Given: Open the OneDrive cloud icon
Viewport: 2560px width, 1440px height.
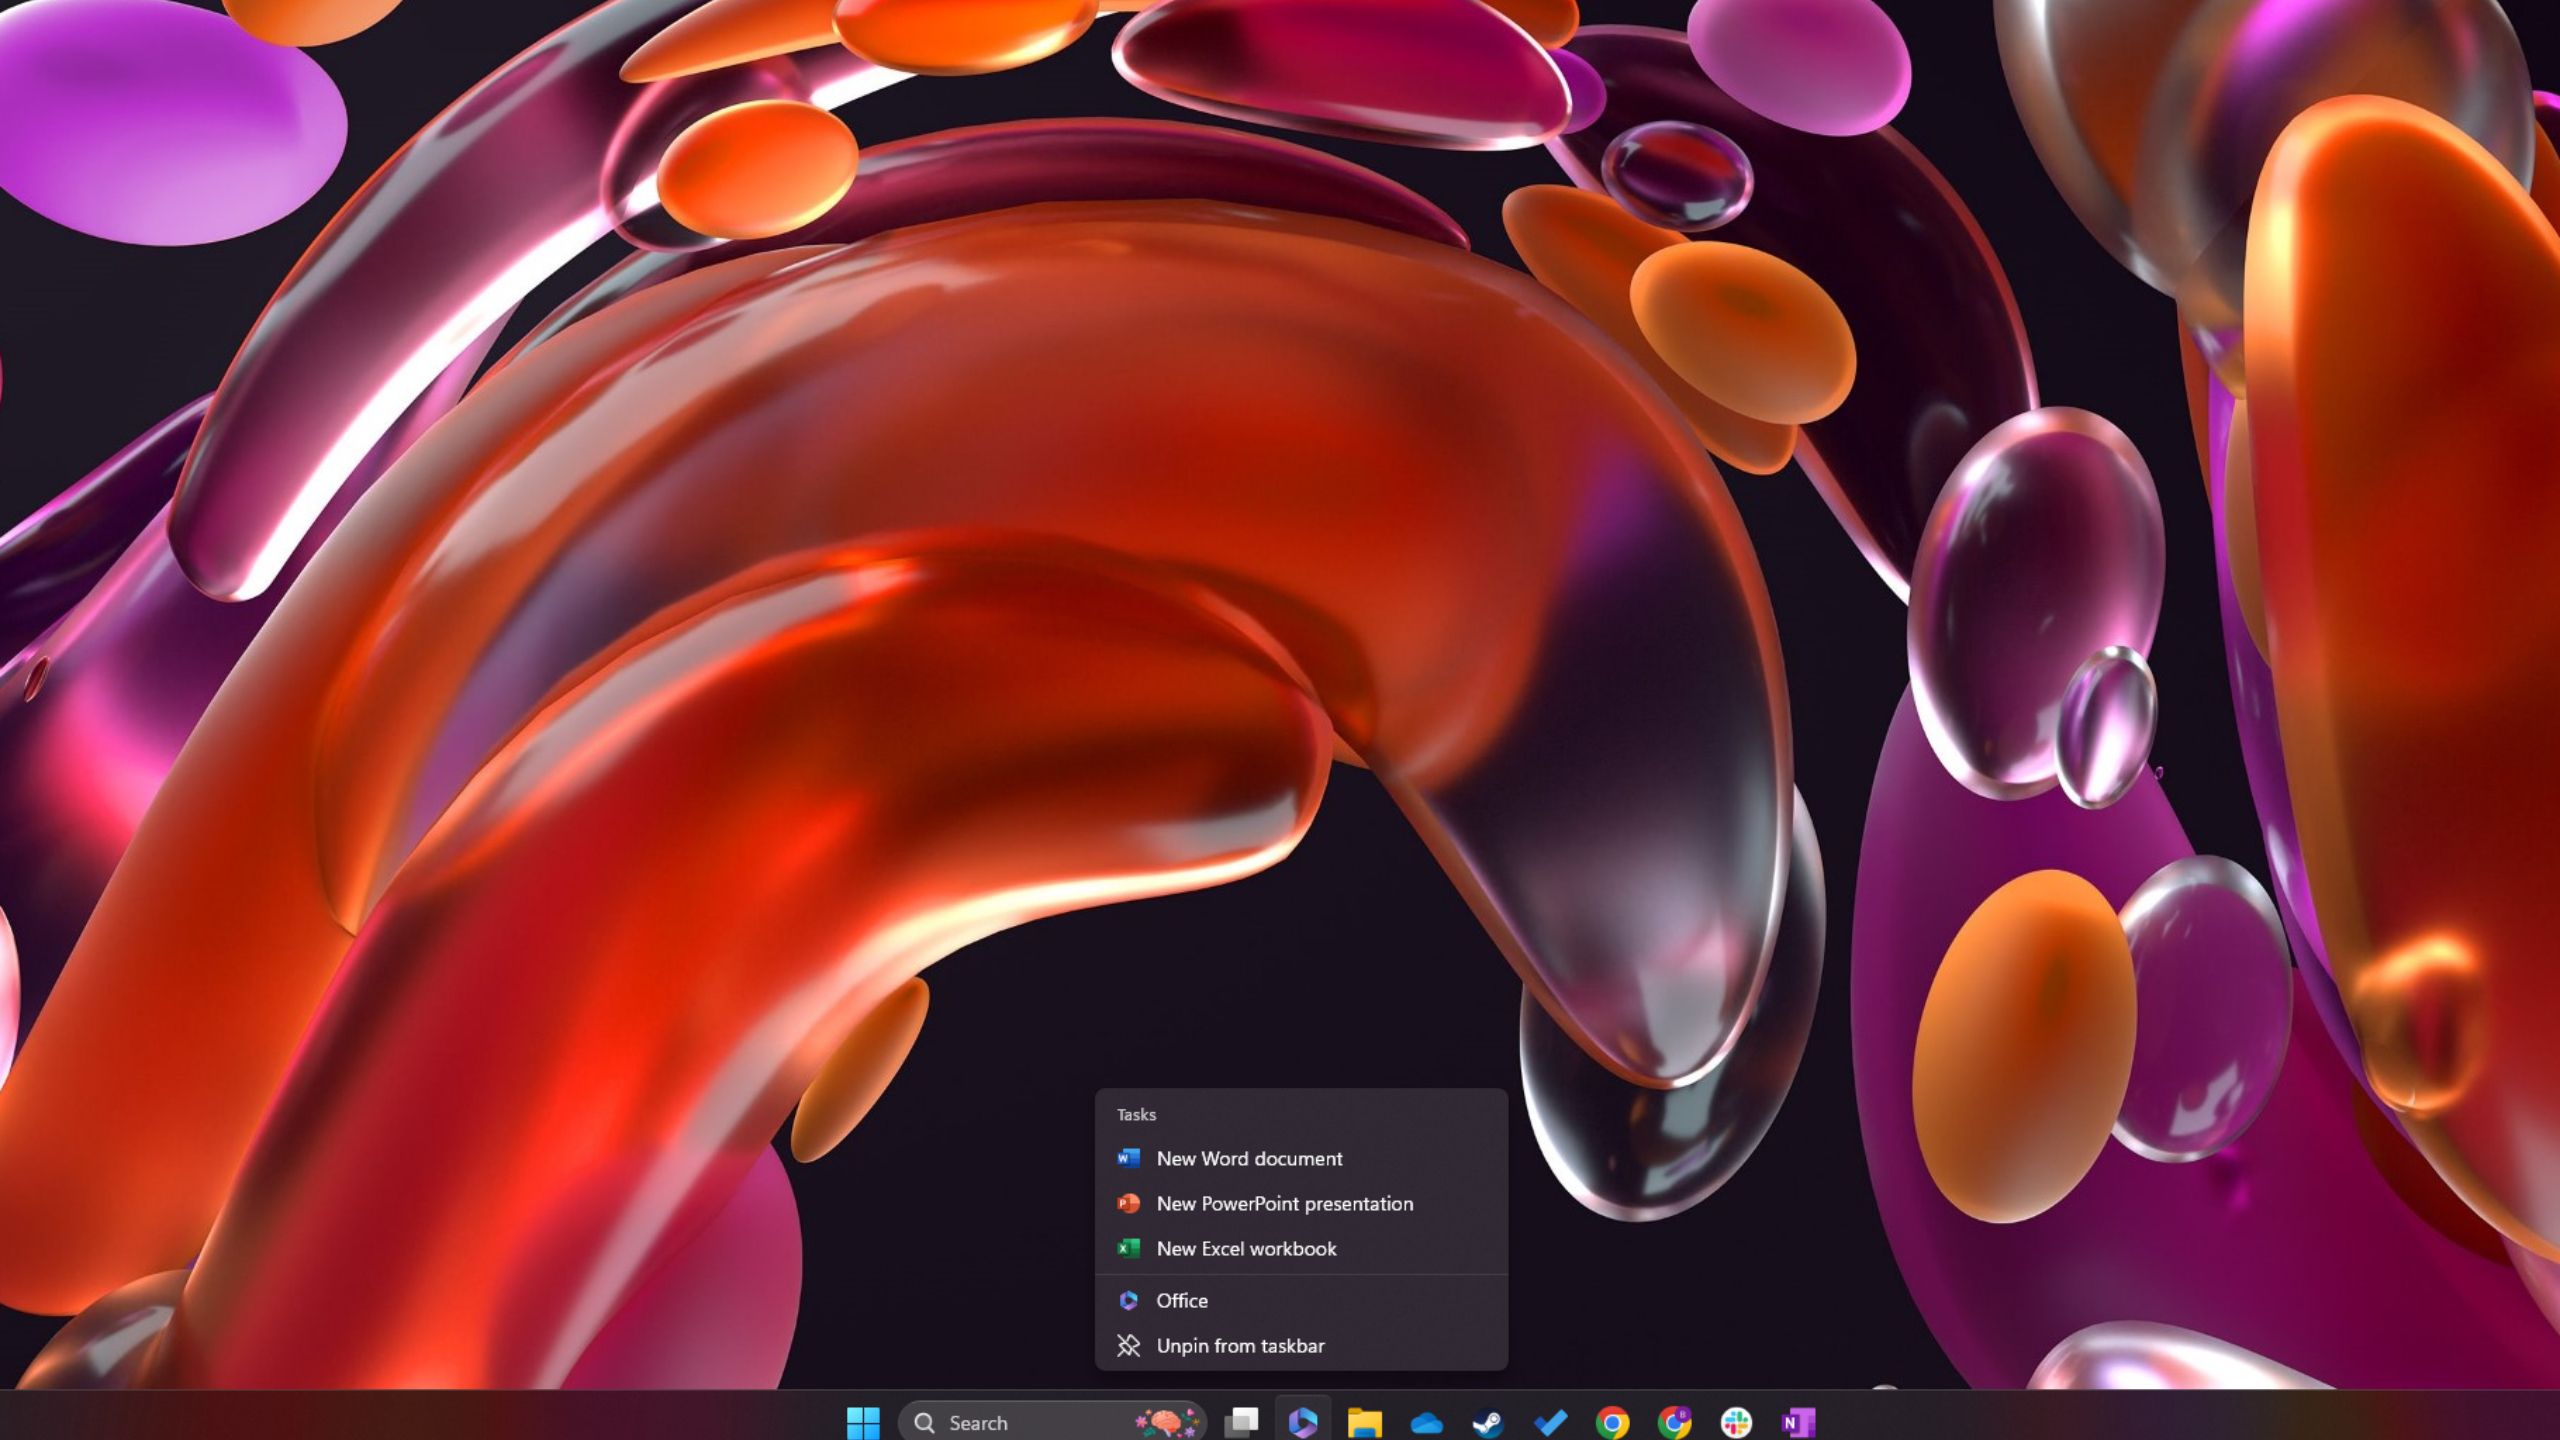Looking at the screenshot, I should [x=1426, y=1422].
